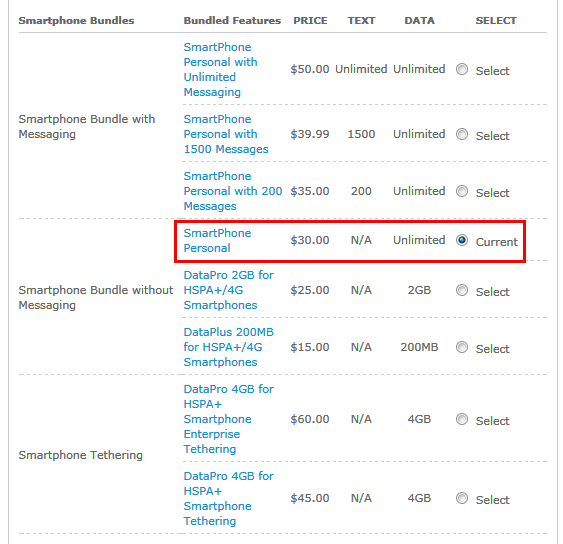Click DataPro 4GB Smartphone Enterprise Tethering link
The width and height of the screenshot is (563, 544).
[229, 419]
